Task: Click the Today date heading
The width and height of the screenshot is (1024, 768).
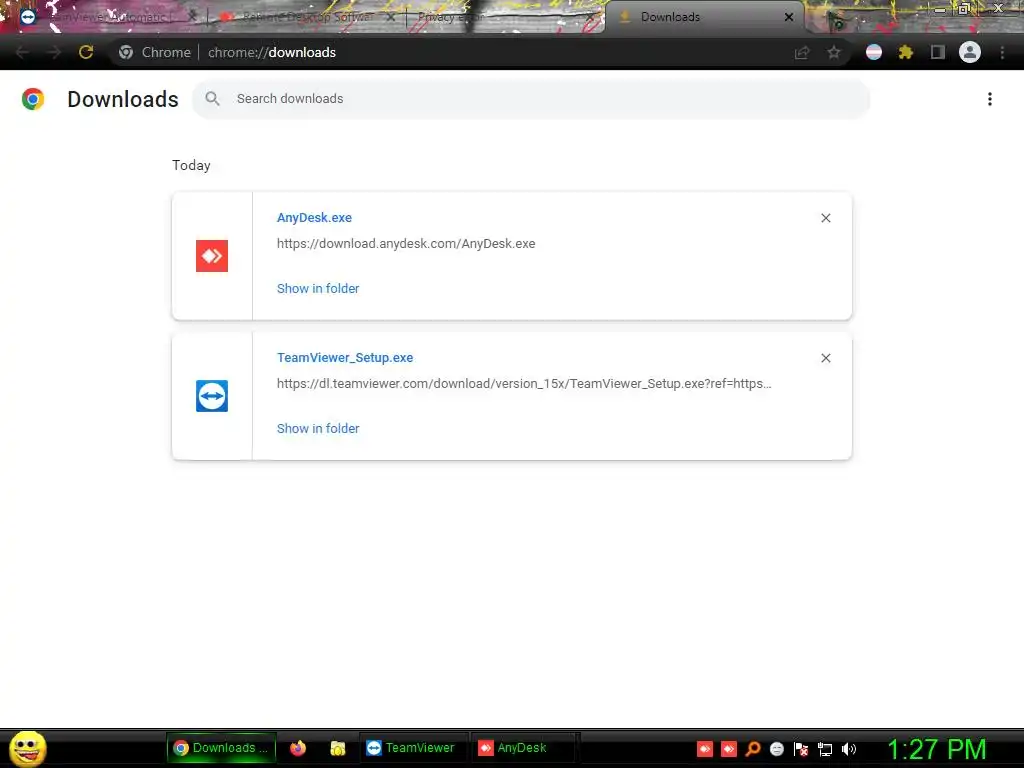Action: pos(191,165)
